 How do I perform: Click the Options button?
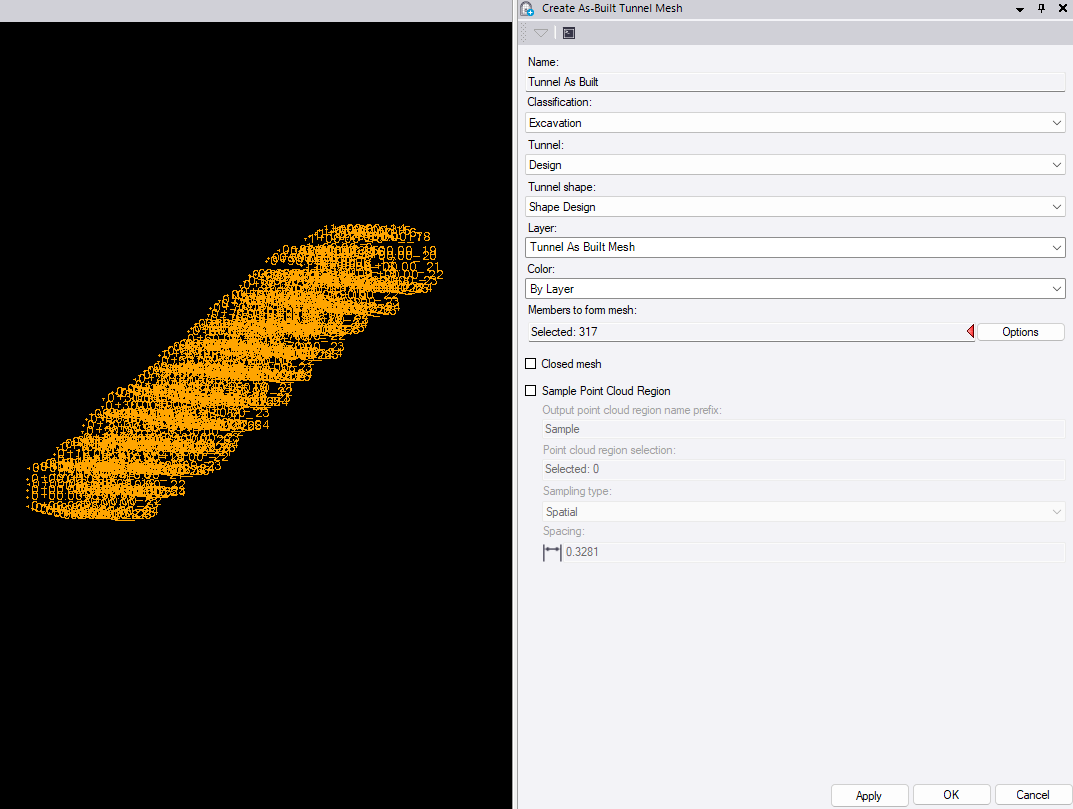[x=1020, y=332]
